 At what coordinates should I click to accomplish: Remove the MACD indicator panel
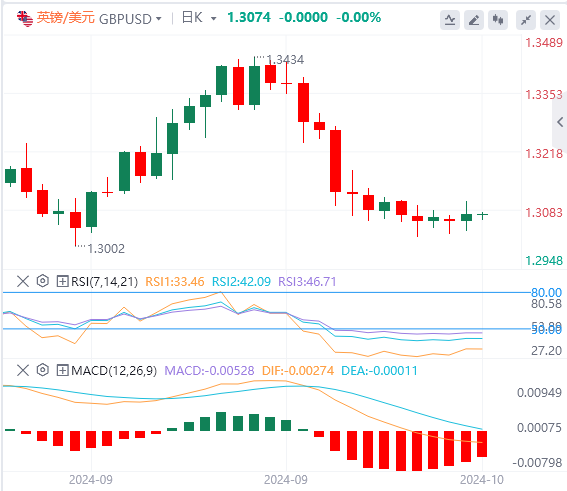23,370
